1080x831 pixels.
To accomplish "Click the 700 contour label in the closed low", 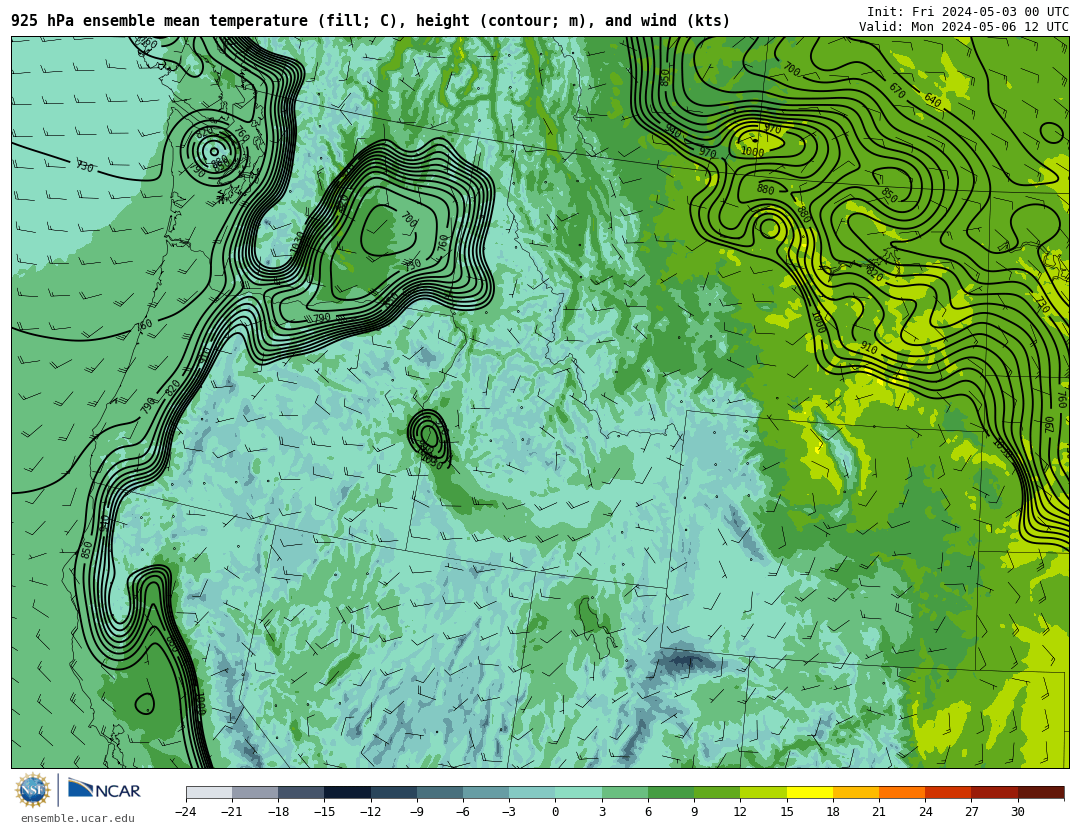I will [409, 220].
